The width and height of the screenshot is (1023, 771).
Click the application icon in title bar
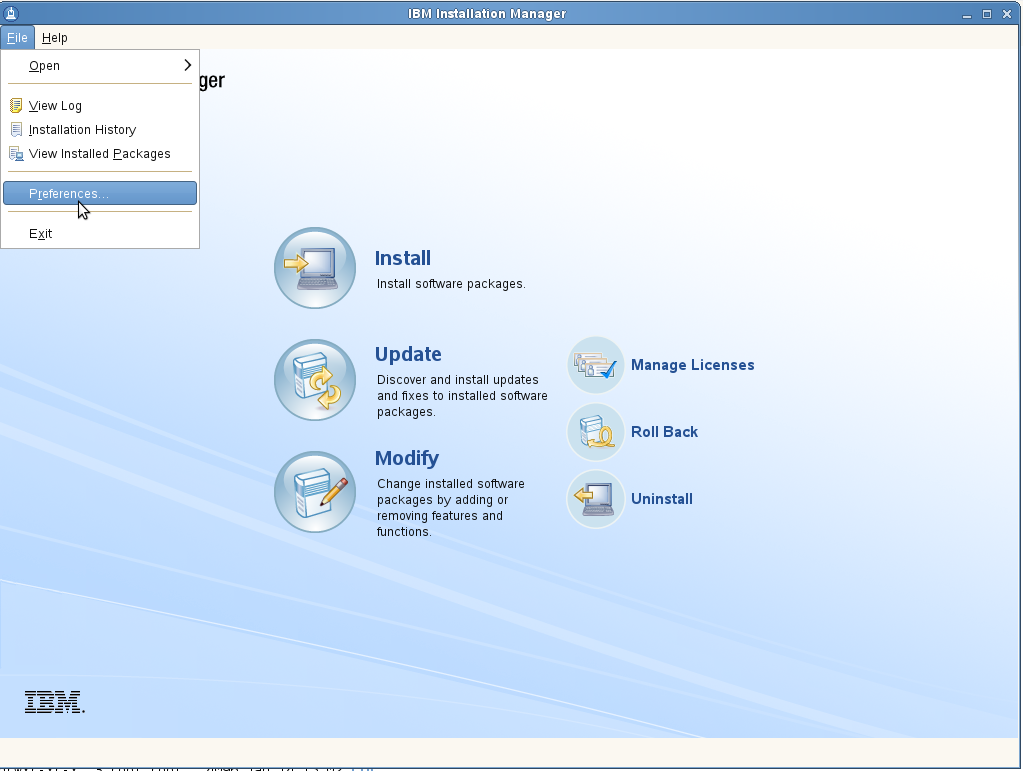click(11, 13)
